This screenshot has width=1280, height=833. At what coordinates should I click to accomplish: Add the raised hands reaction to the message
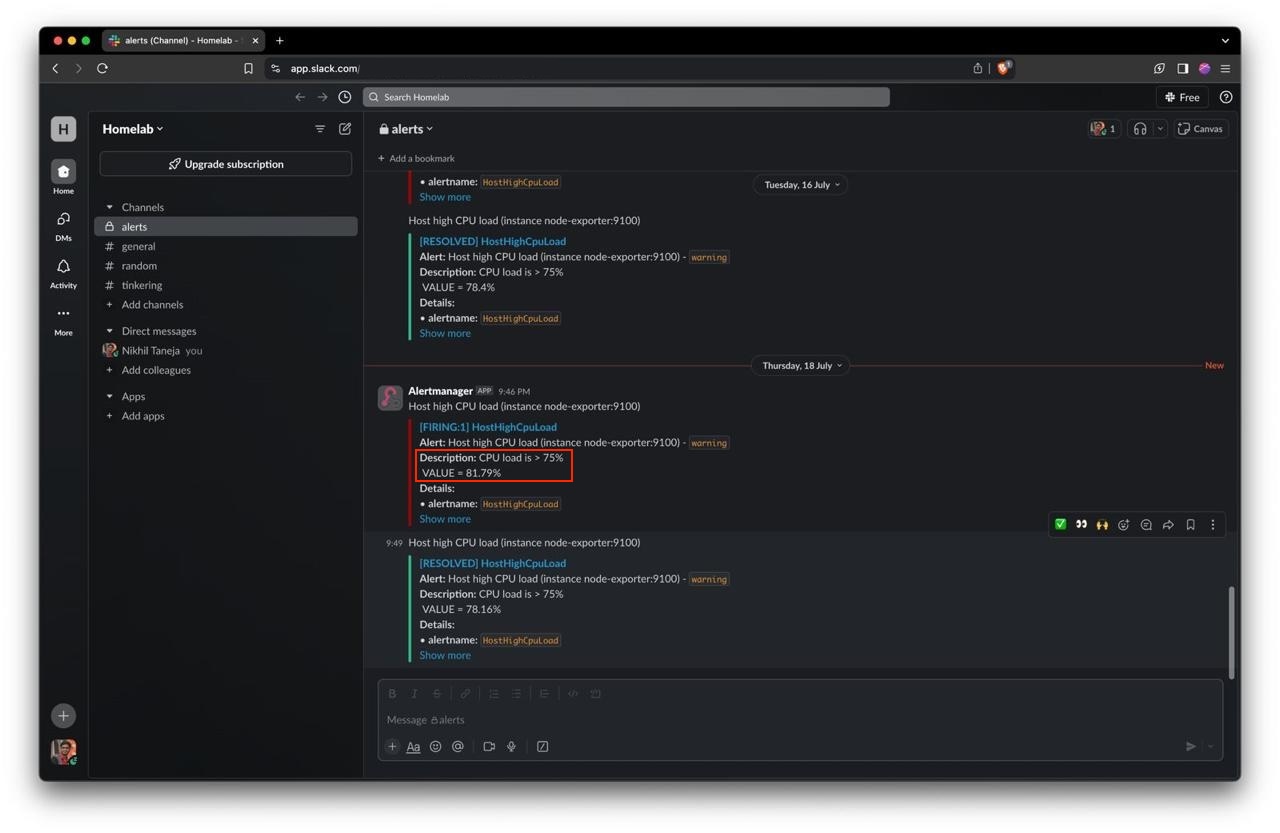pos(1102,524)
